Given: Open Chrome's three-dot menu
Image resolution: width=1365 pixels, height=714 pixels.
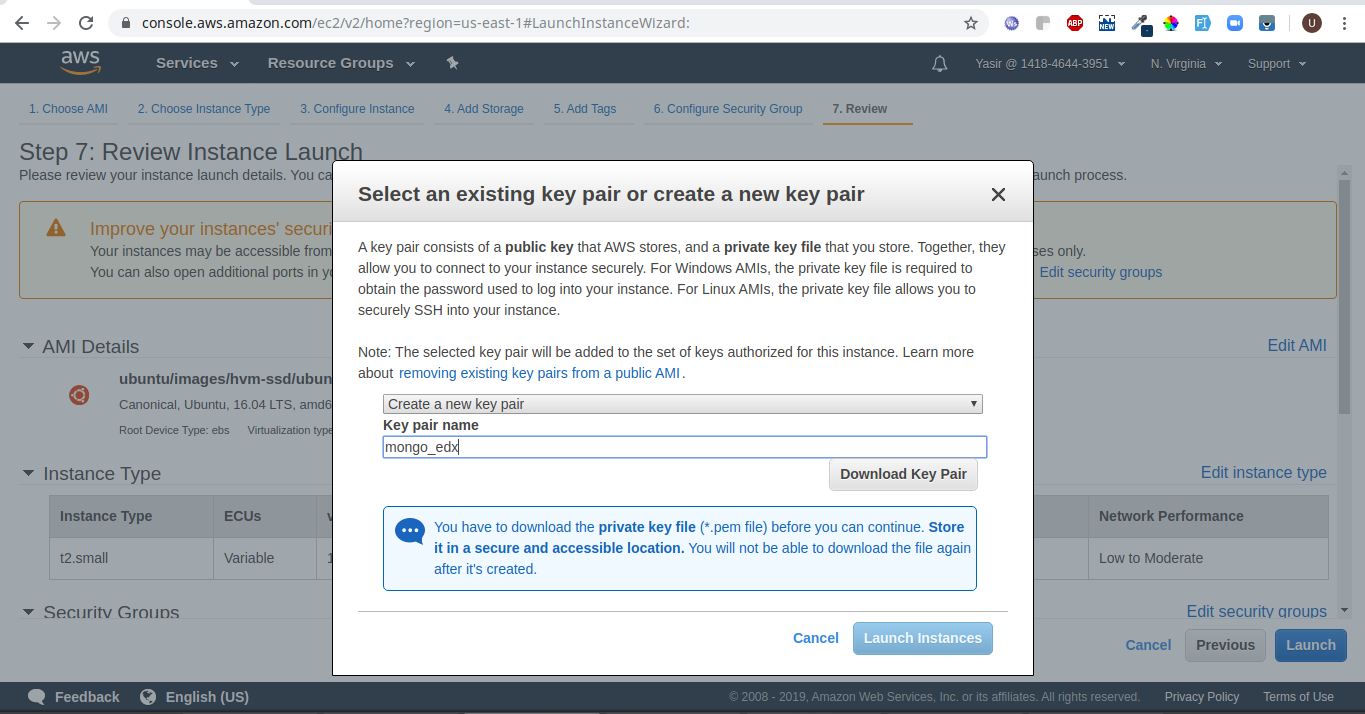Looking at the screenshot, I should coord(1344,22).
